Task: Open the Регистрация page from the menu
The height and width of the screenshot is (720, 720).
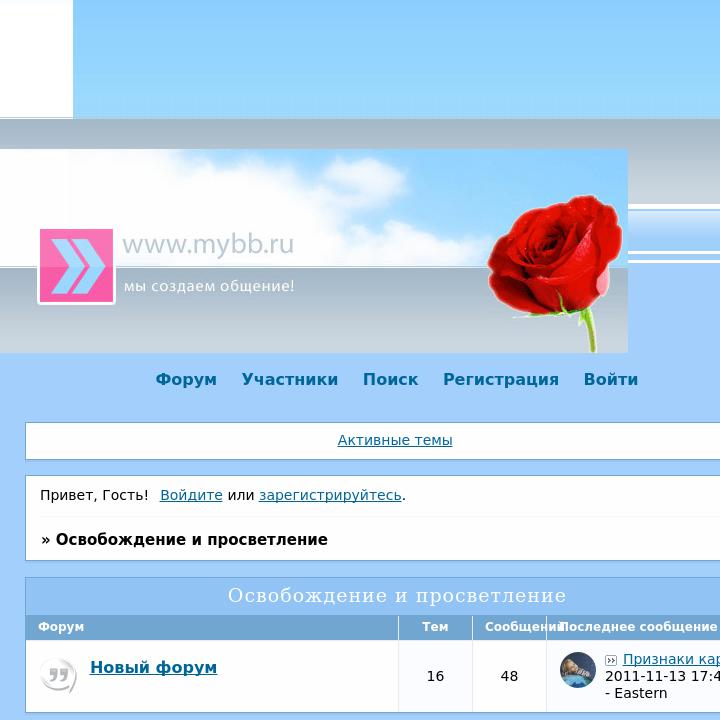Action: 501,379
